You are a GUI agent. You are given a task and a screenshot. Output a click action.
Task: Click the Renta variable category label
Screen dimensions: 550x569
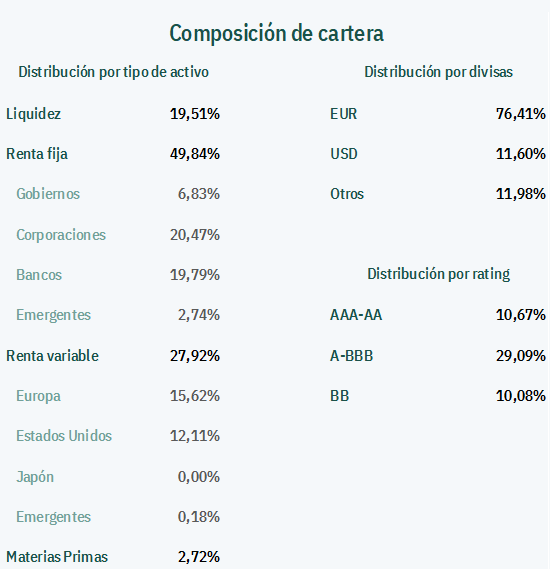52,356
